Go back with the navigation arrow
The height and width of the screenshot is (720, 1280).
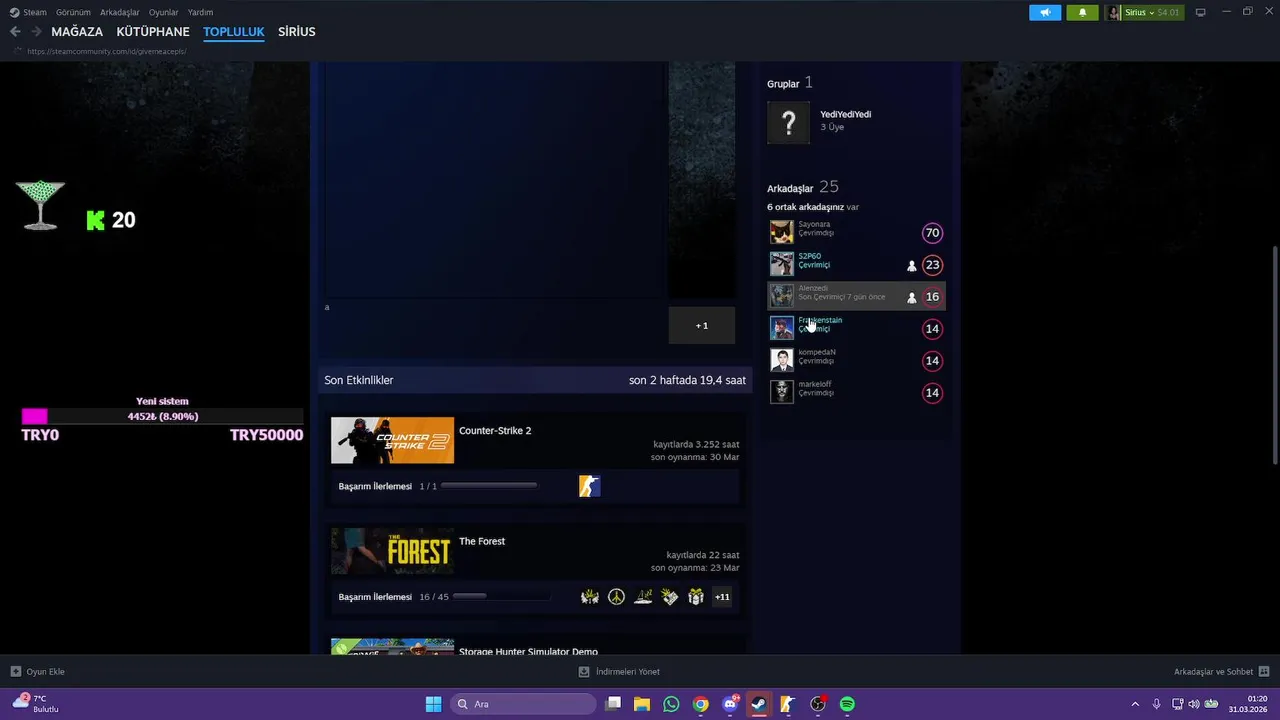[15, 32]
